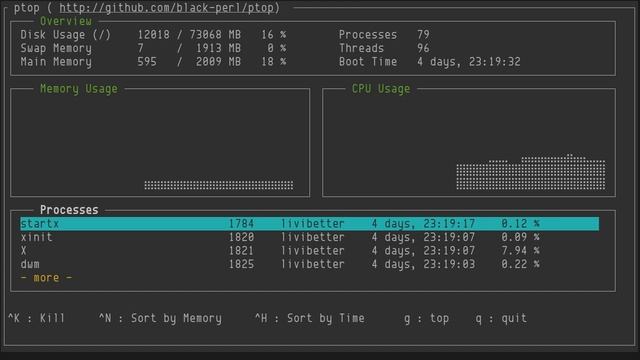Click the Memory Usage dotted bar graph
The image size is (640, 360).
218,185
